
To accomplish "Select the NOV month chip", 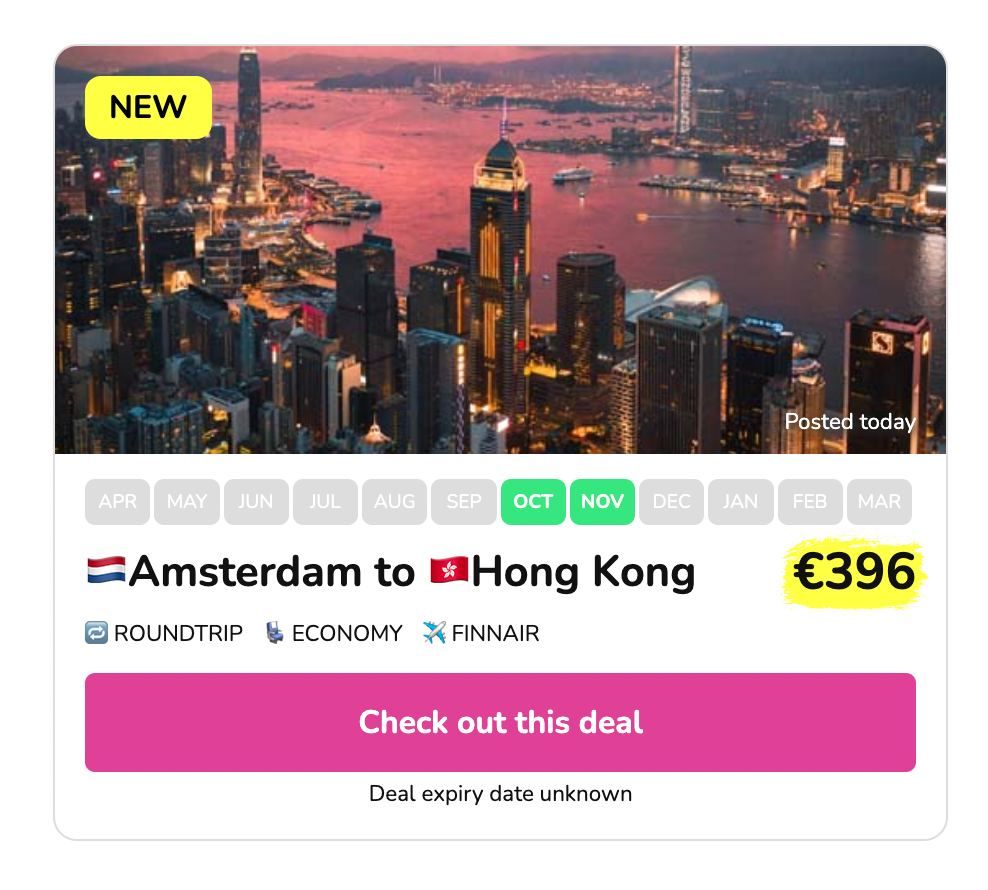I will coord(602,502).
